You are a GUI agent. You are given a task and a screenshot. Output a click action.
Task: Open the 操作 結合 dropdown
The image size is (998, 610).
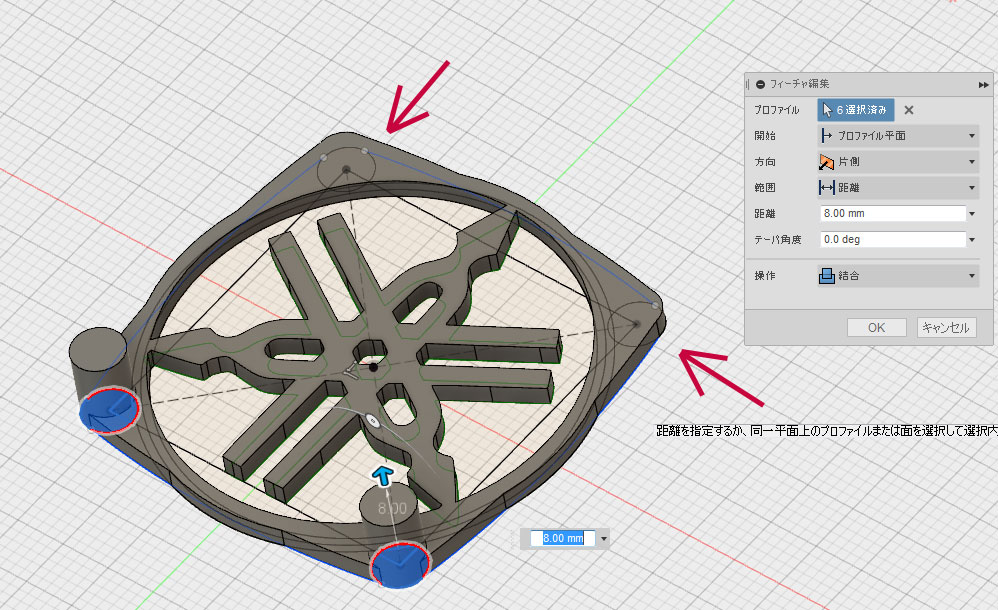click(897, 277)
